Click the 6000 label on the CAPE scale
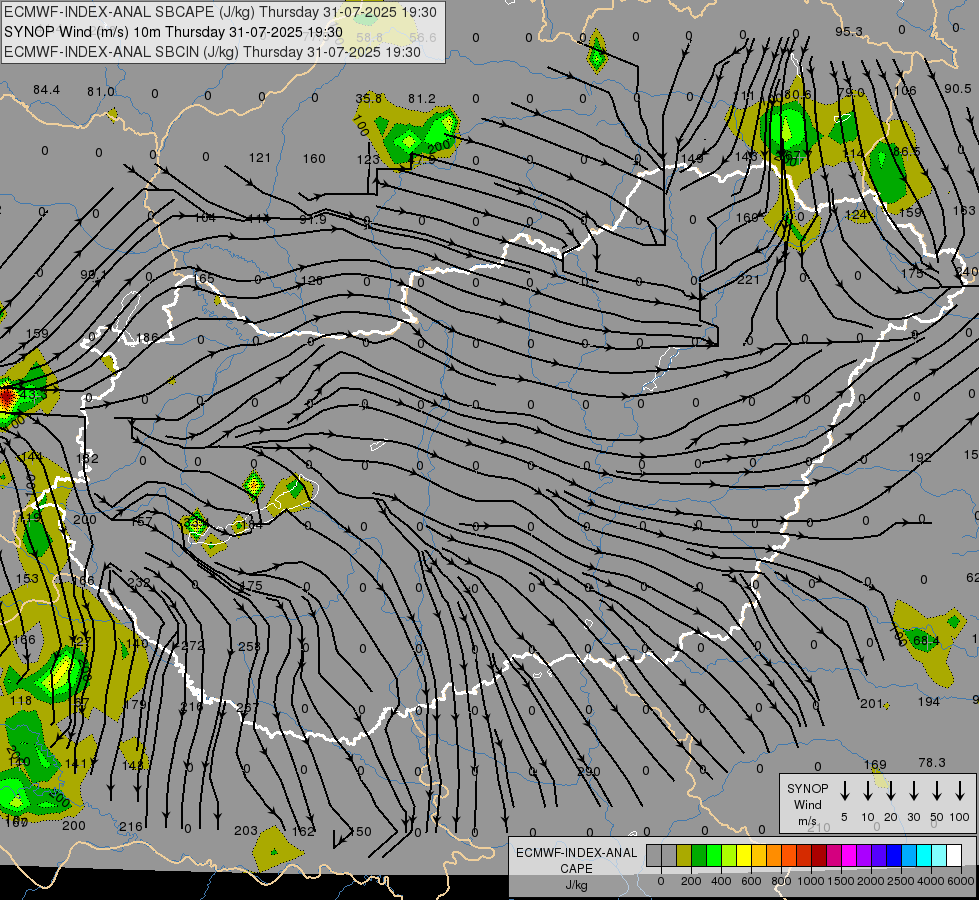979x900 pixels. tap(960, 881)
